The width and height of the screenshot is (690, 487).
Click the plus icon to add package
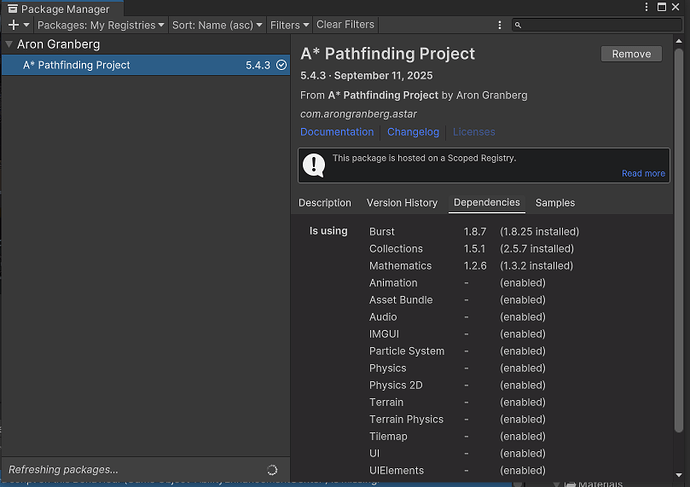(x=13, y=24)
